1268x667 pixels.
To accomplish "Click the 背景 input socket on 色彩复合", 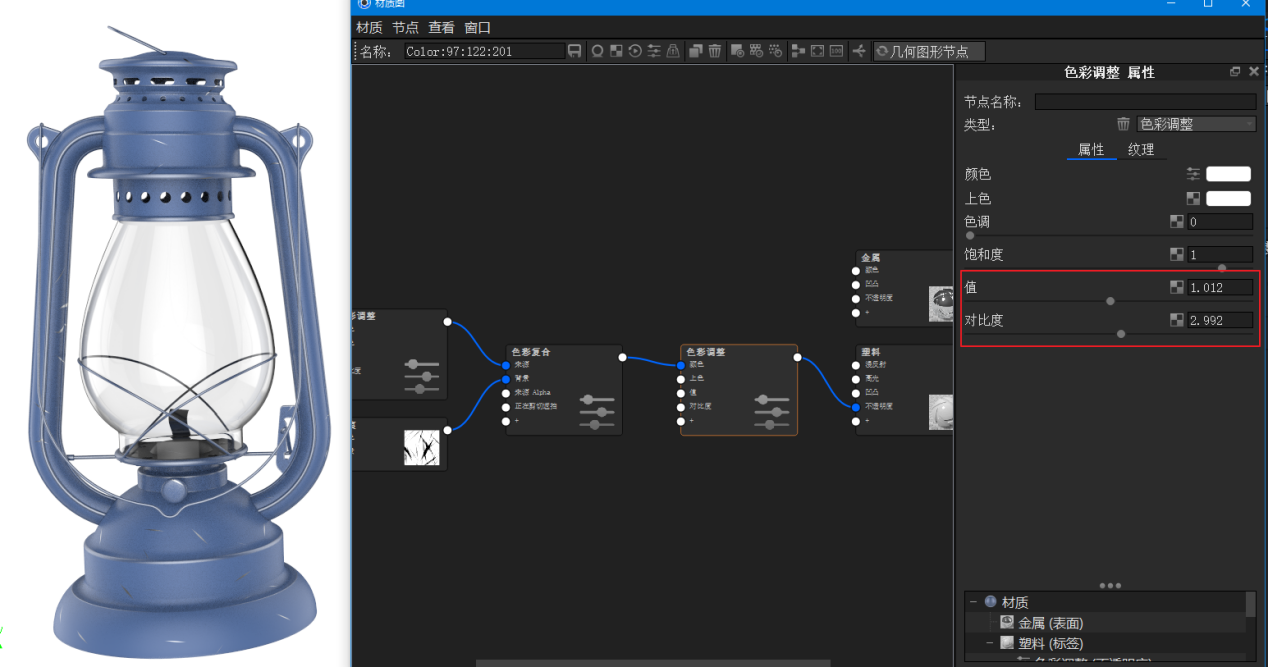I will pyautogui.click(x=506, y=379).
